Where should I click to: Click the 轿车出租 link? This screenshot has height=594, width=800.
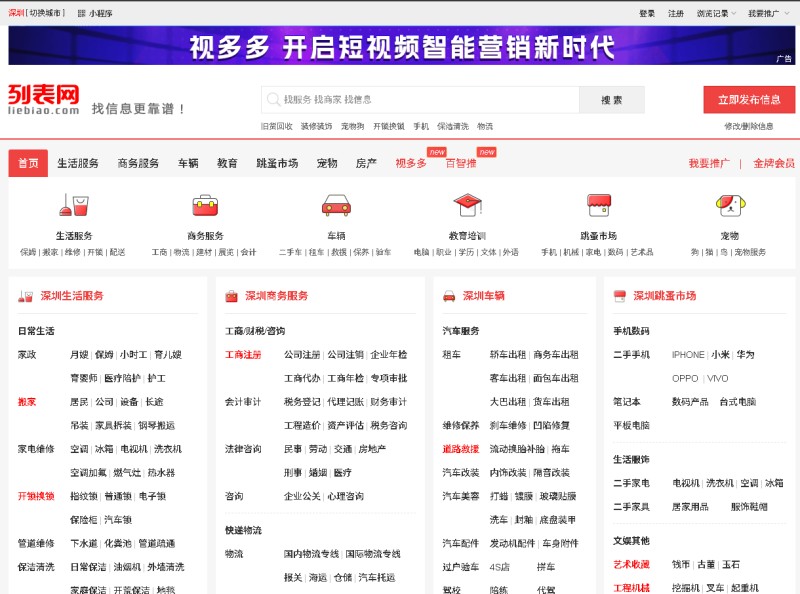pos(508,355)
